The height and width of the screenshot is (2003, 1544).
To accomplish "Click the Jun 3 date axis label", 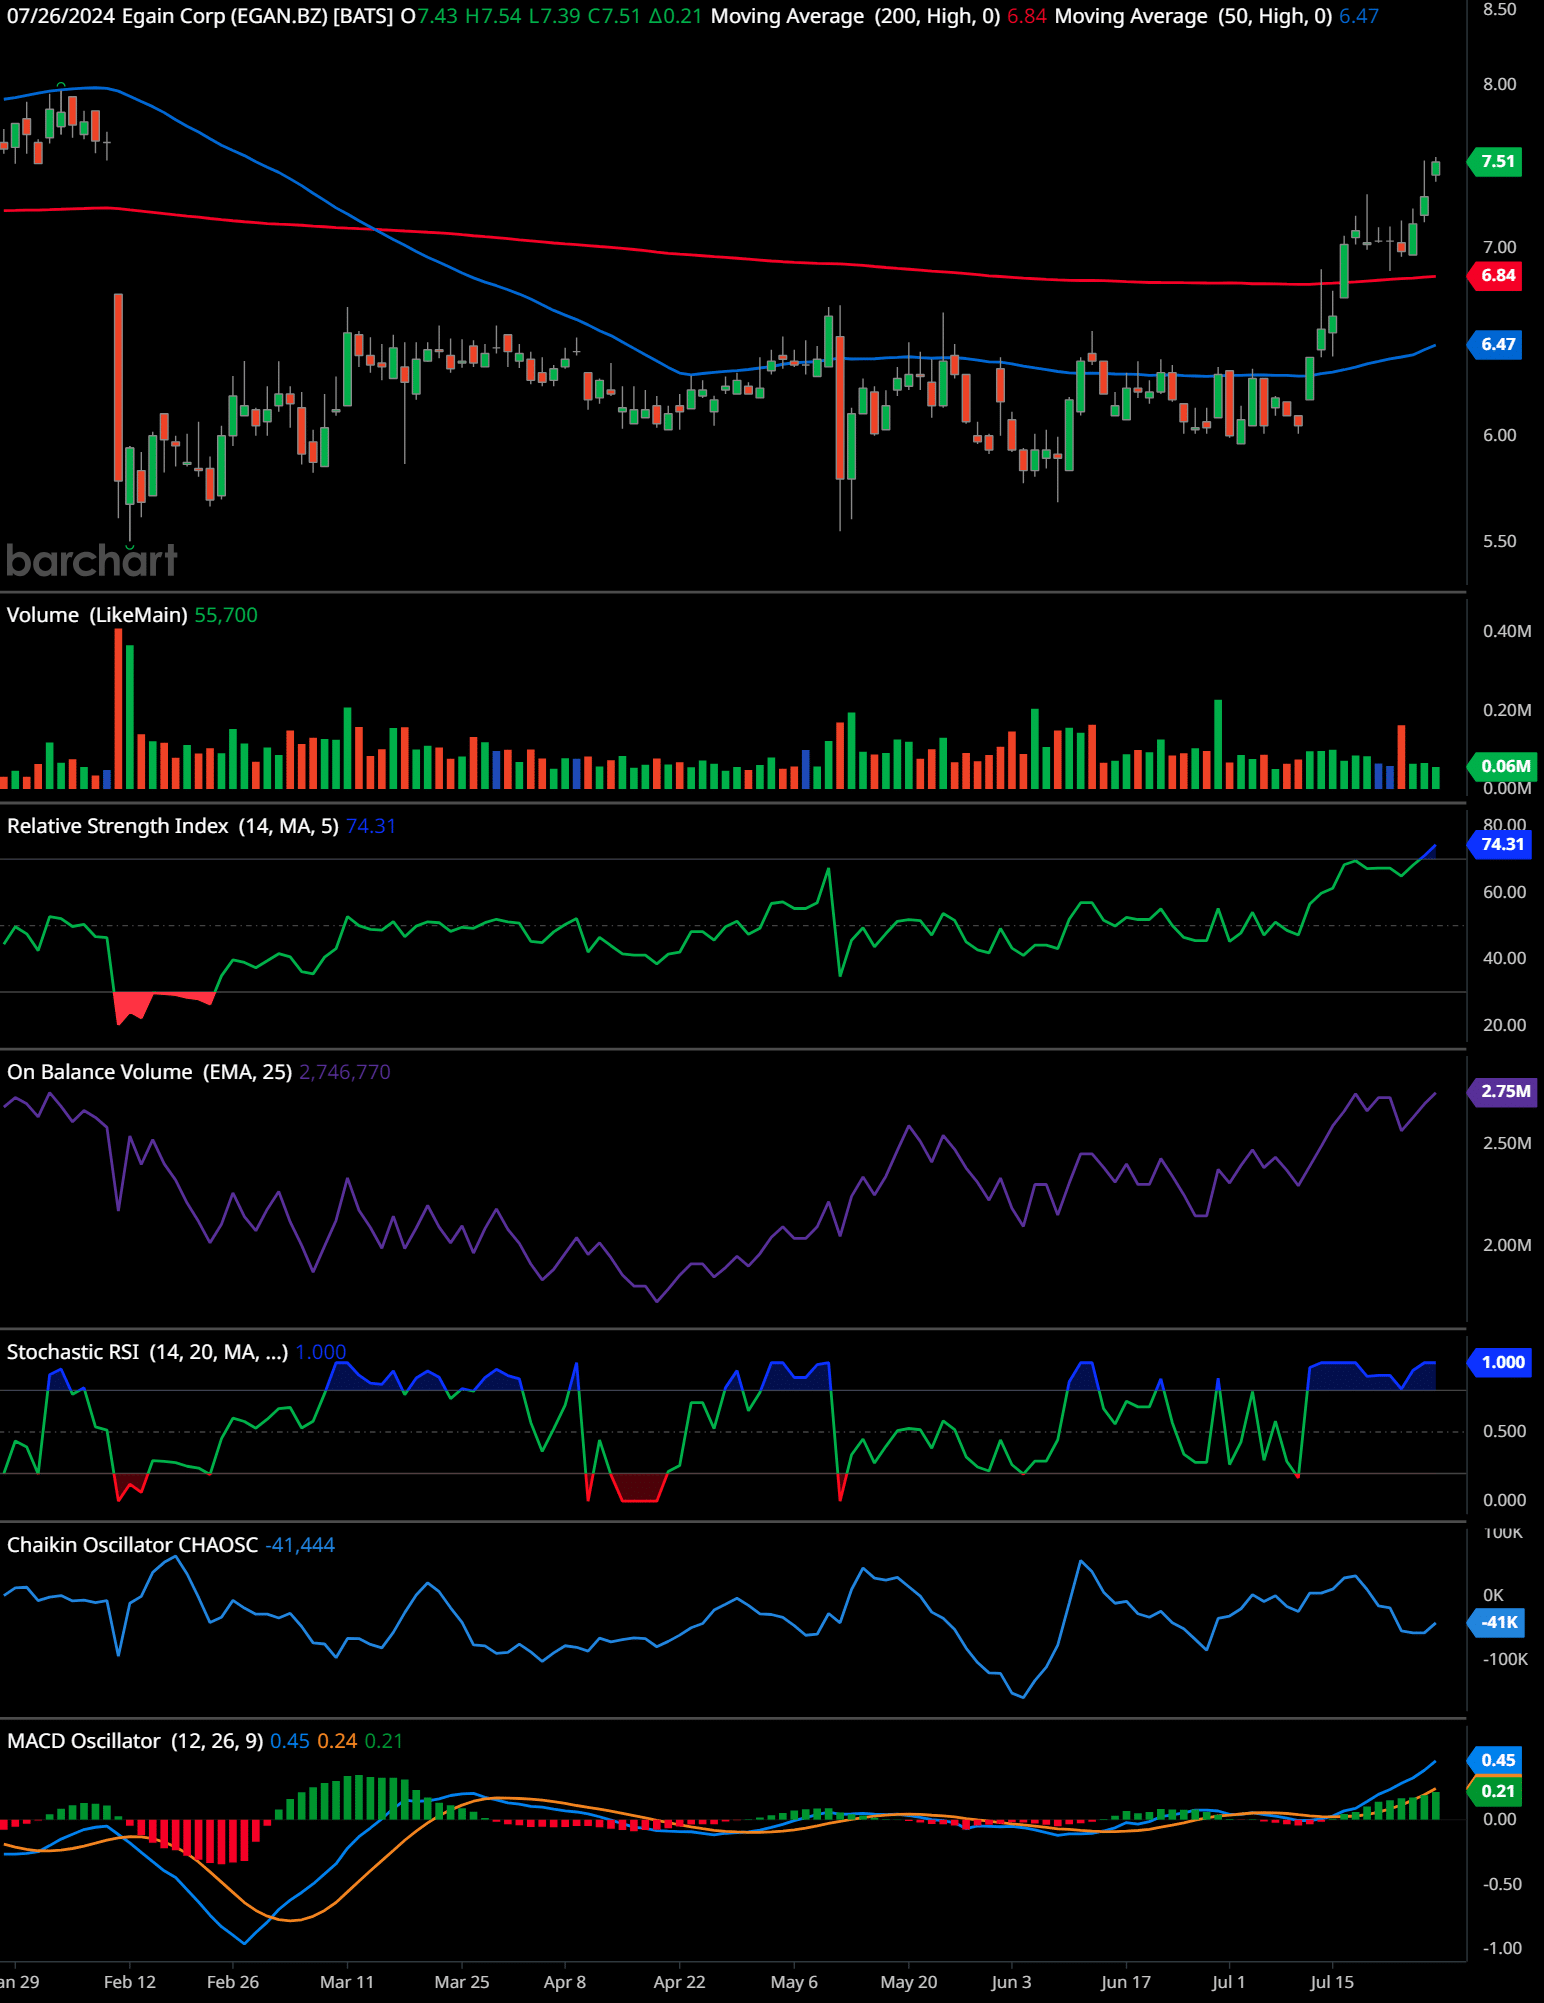I will [1011, 1982].
